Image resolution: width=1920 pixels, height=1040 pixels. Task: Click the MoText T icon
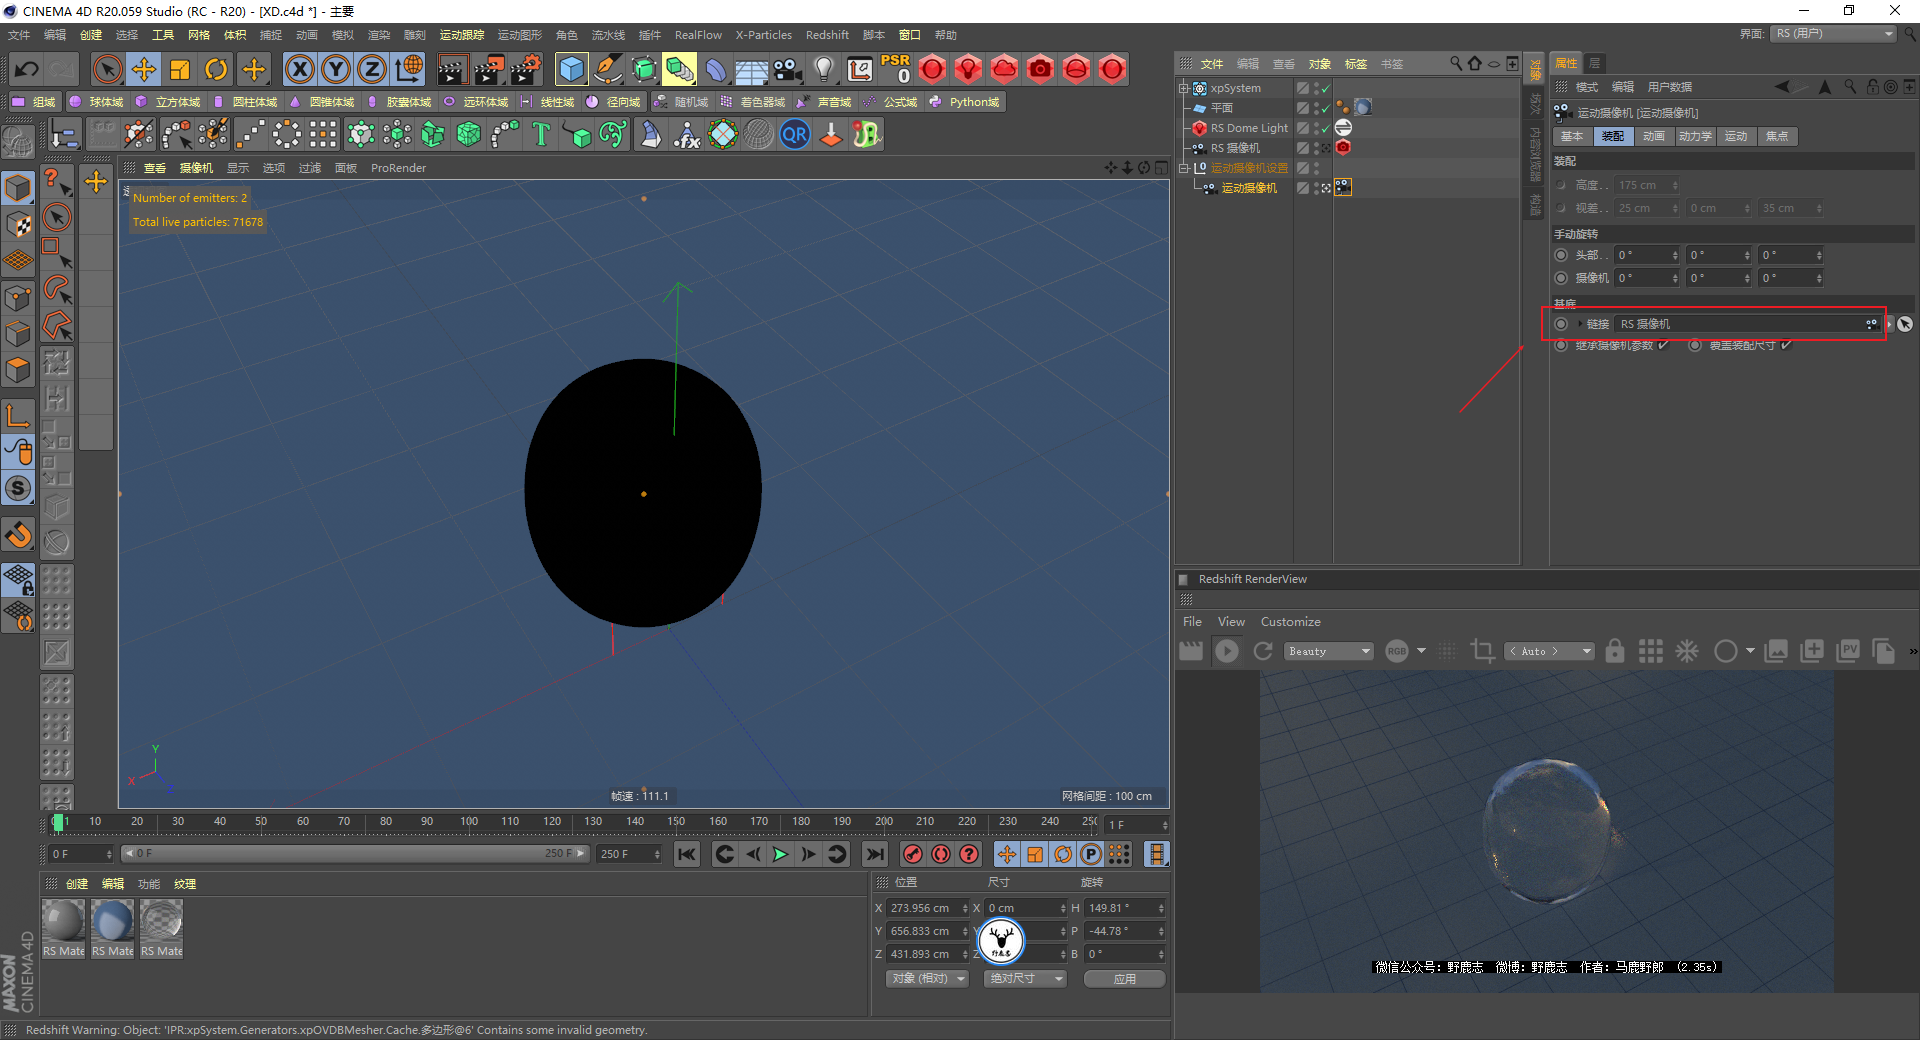541,134
